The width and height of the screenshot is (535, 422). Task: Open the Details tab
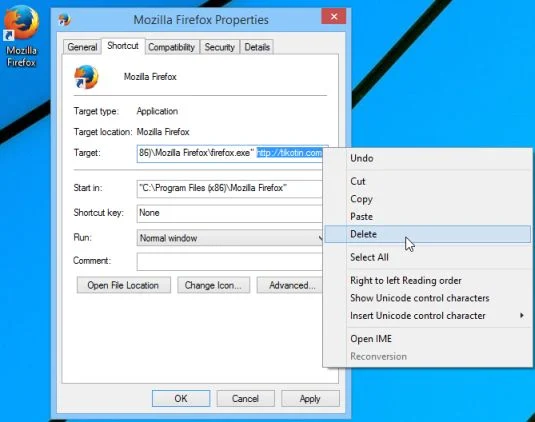[257, 47]
